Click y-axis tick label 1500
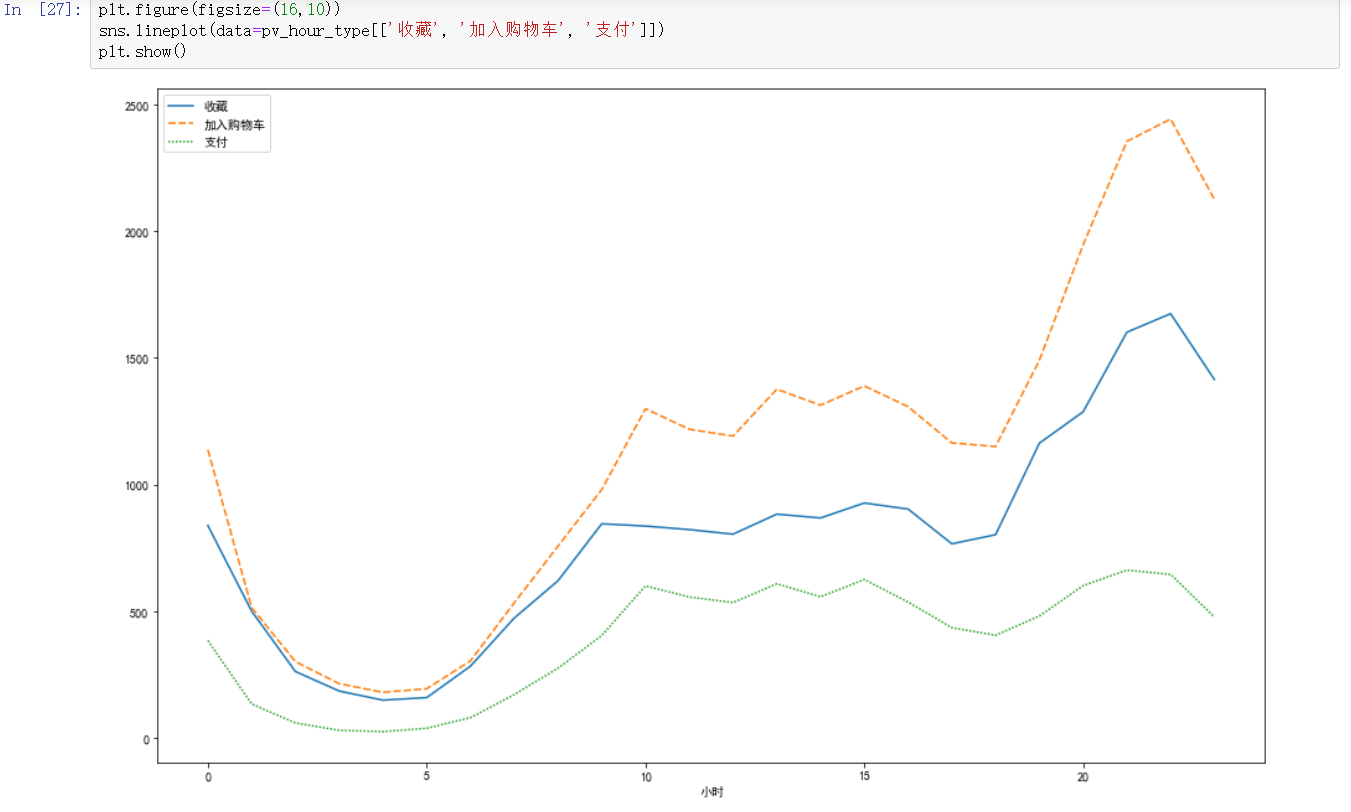This screenshot has width=1351, height=812. pos(136,359)
